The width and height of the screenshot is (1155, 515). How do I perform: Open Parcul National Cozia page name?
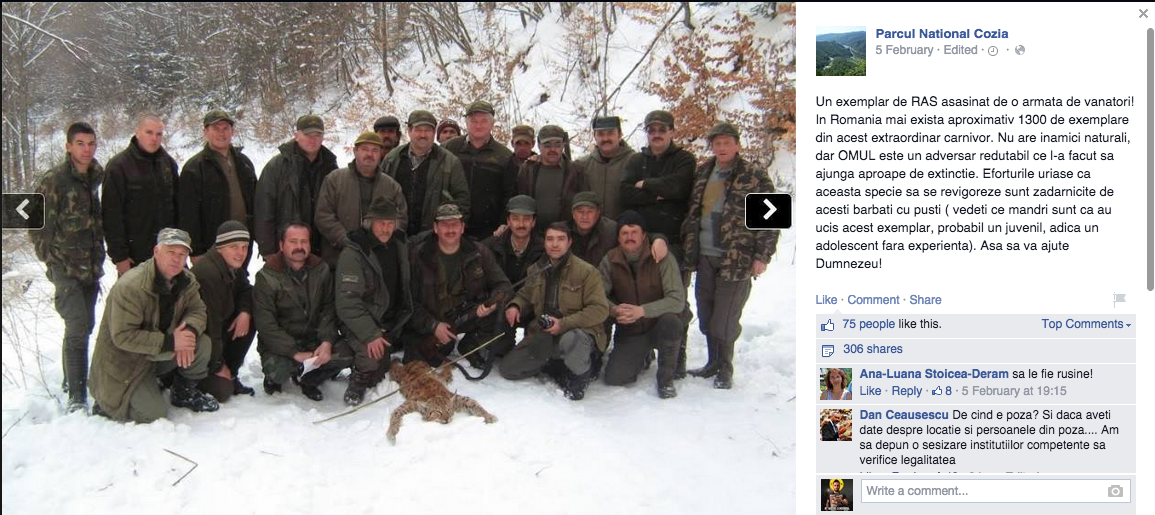coord(941,33)
